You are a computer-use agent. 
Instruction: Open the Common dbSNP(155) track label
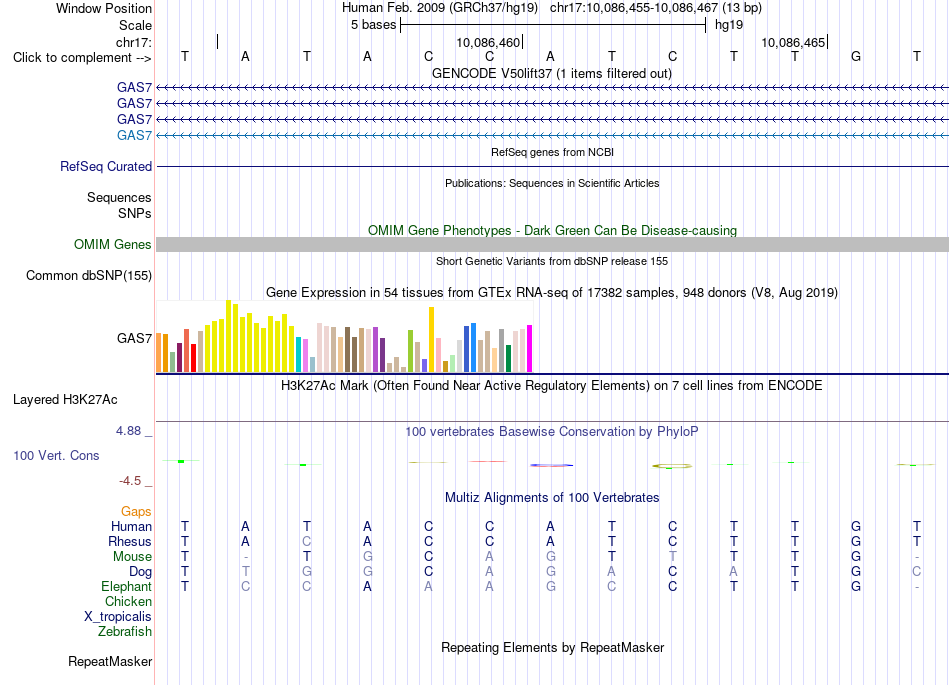pos(88,276)
